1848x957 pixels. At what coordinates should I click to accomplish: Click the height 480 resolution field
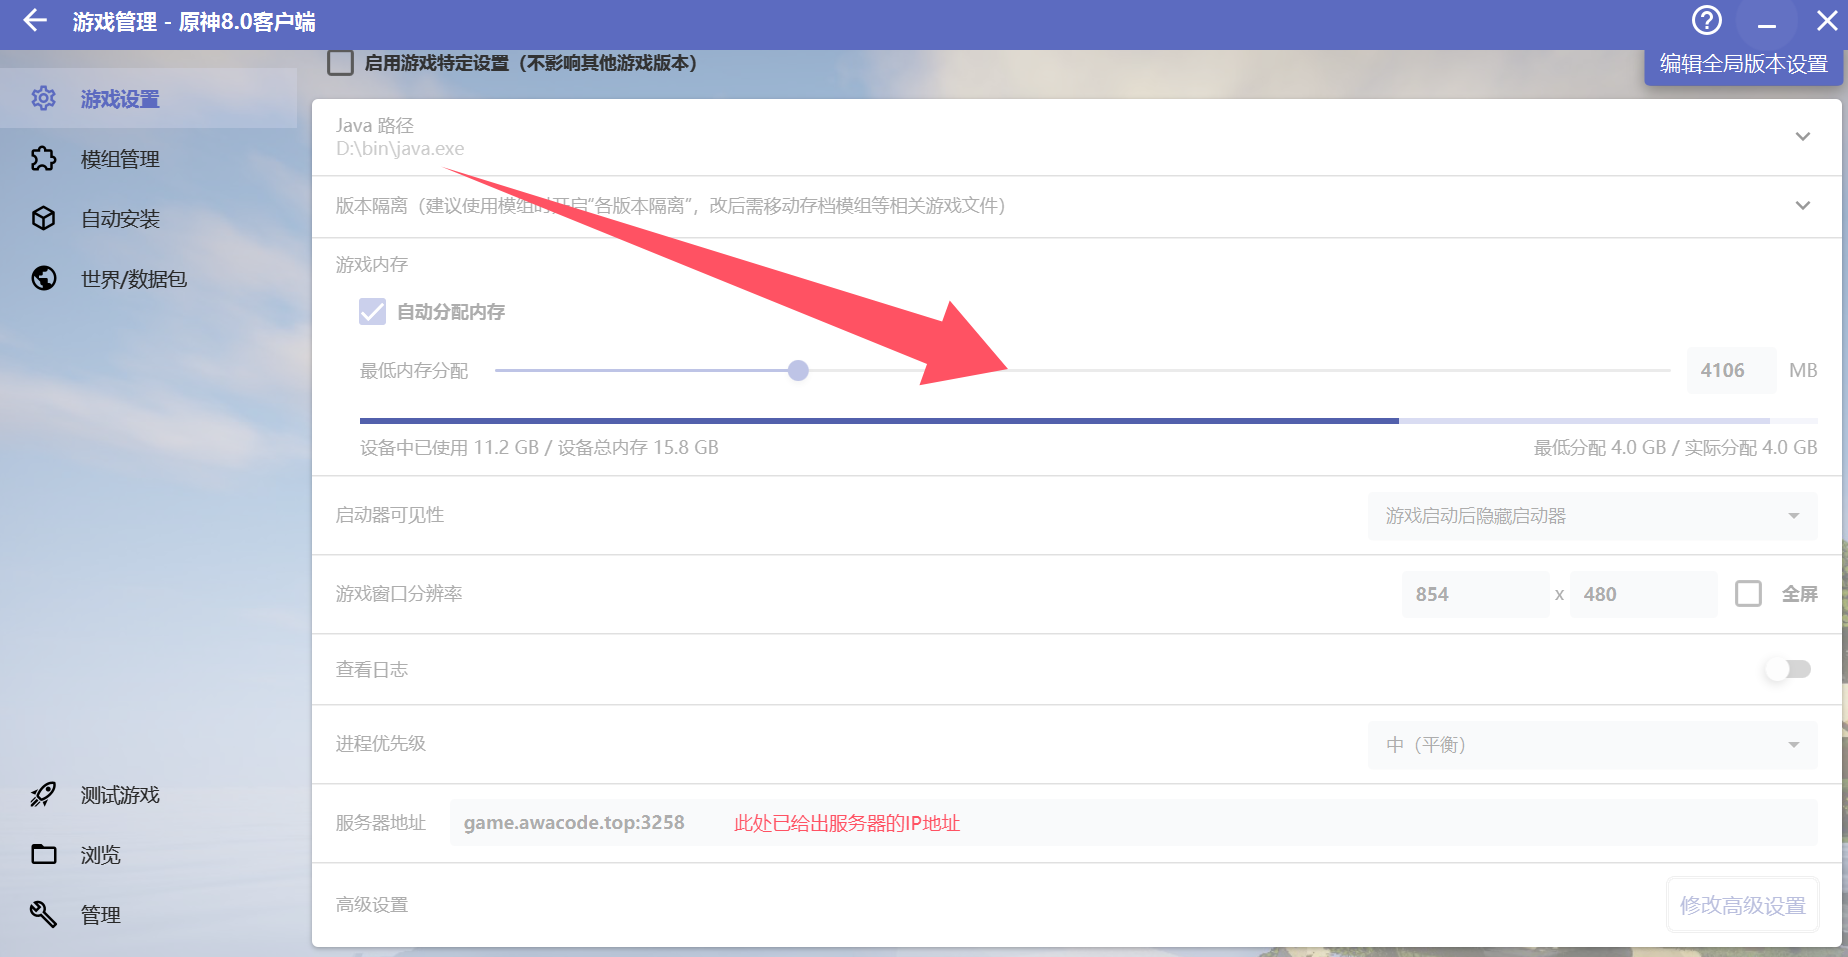[x=1643, y=594]
